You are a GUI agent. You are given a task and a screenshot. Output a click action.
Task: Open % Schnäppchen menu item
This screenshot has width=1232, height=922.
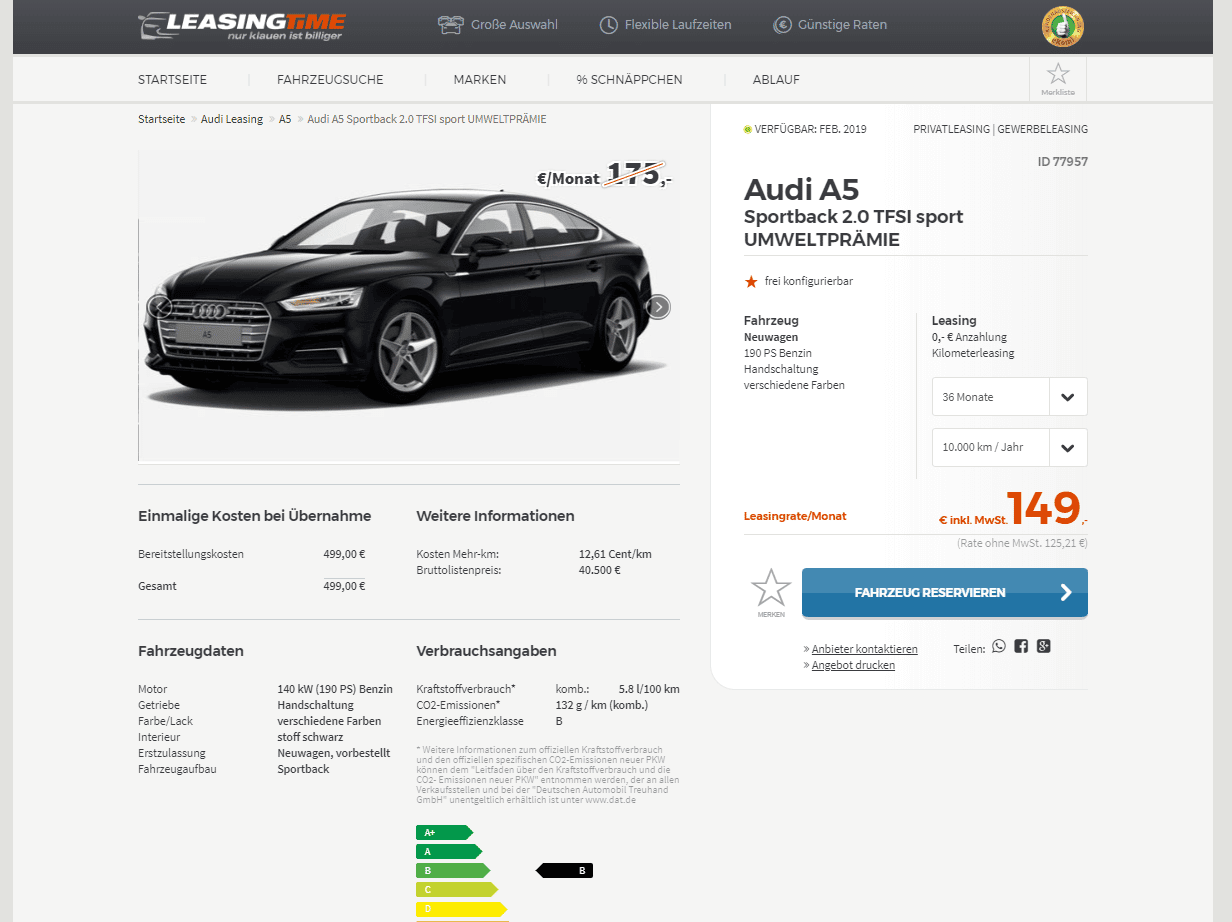(x=629, y=80)
